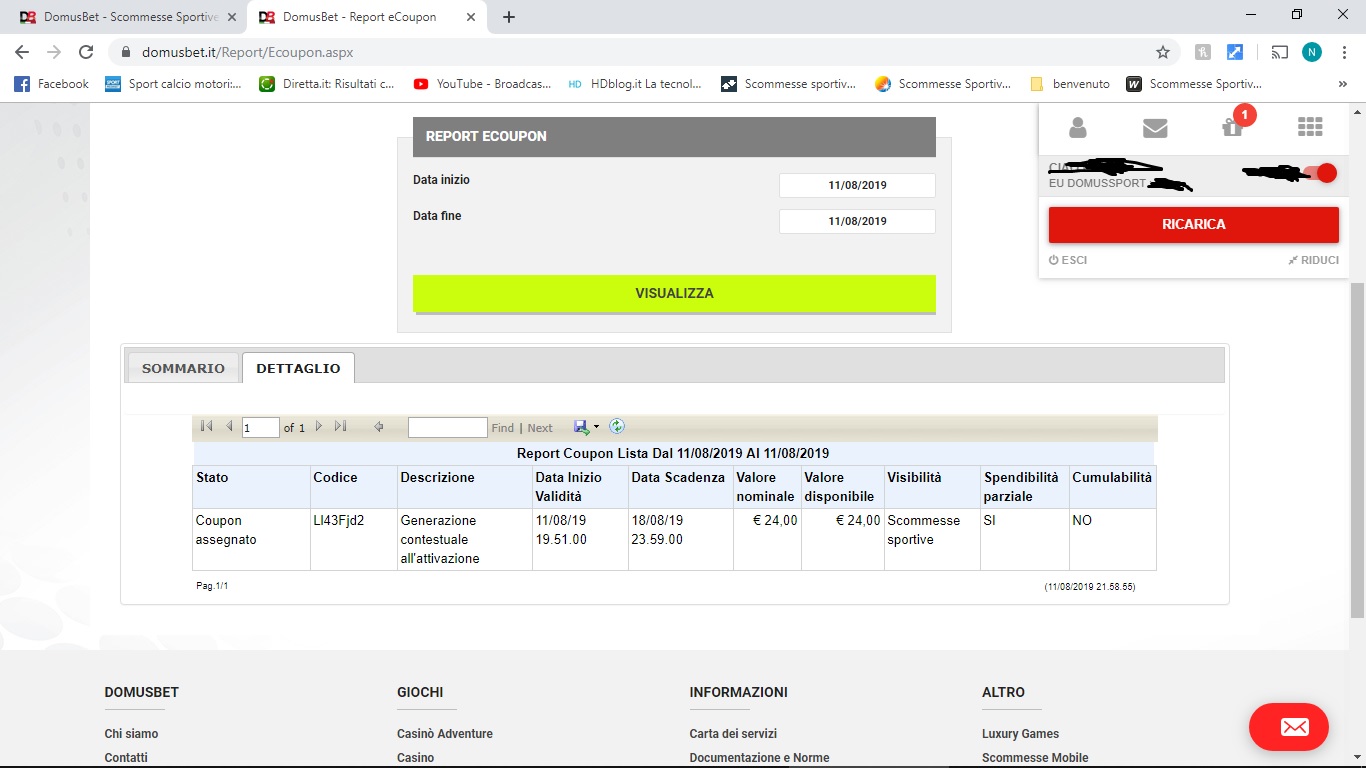Open the red mail chat floating button

[1289, 727]
